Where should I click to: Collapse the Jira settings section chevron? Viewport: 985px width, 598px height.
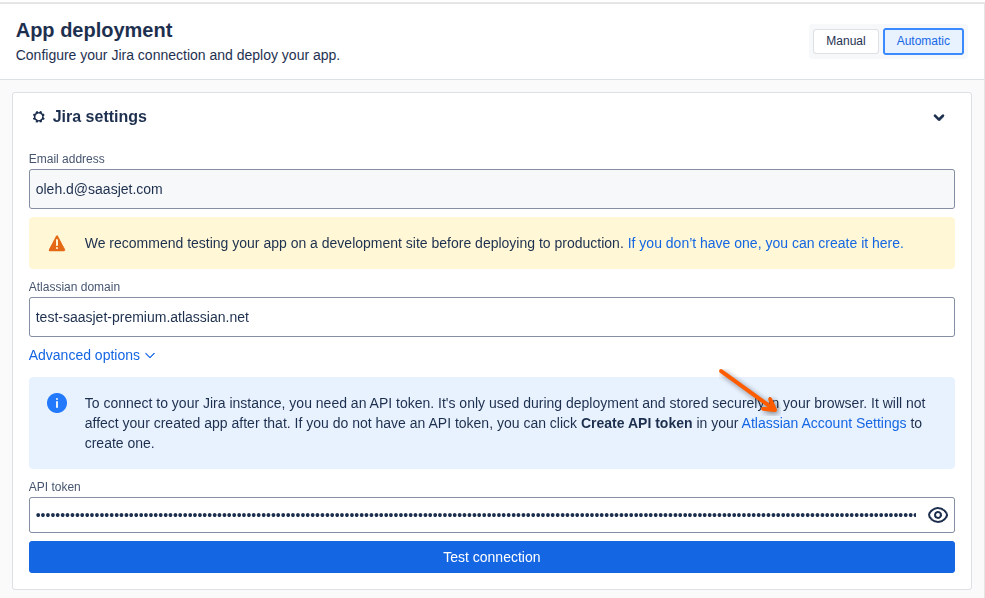[x=939, y=117]
